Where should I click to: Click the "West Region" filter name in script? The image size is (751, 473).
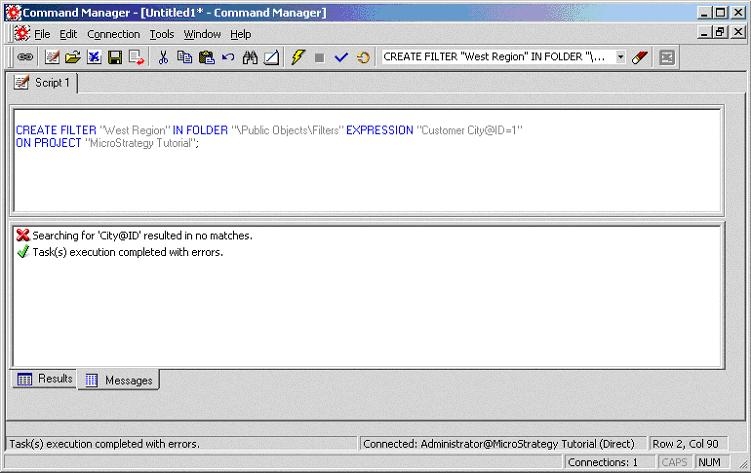(135, 130)
